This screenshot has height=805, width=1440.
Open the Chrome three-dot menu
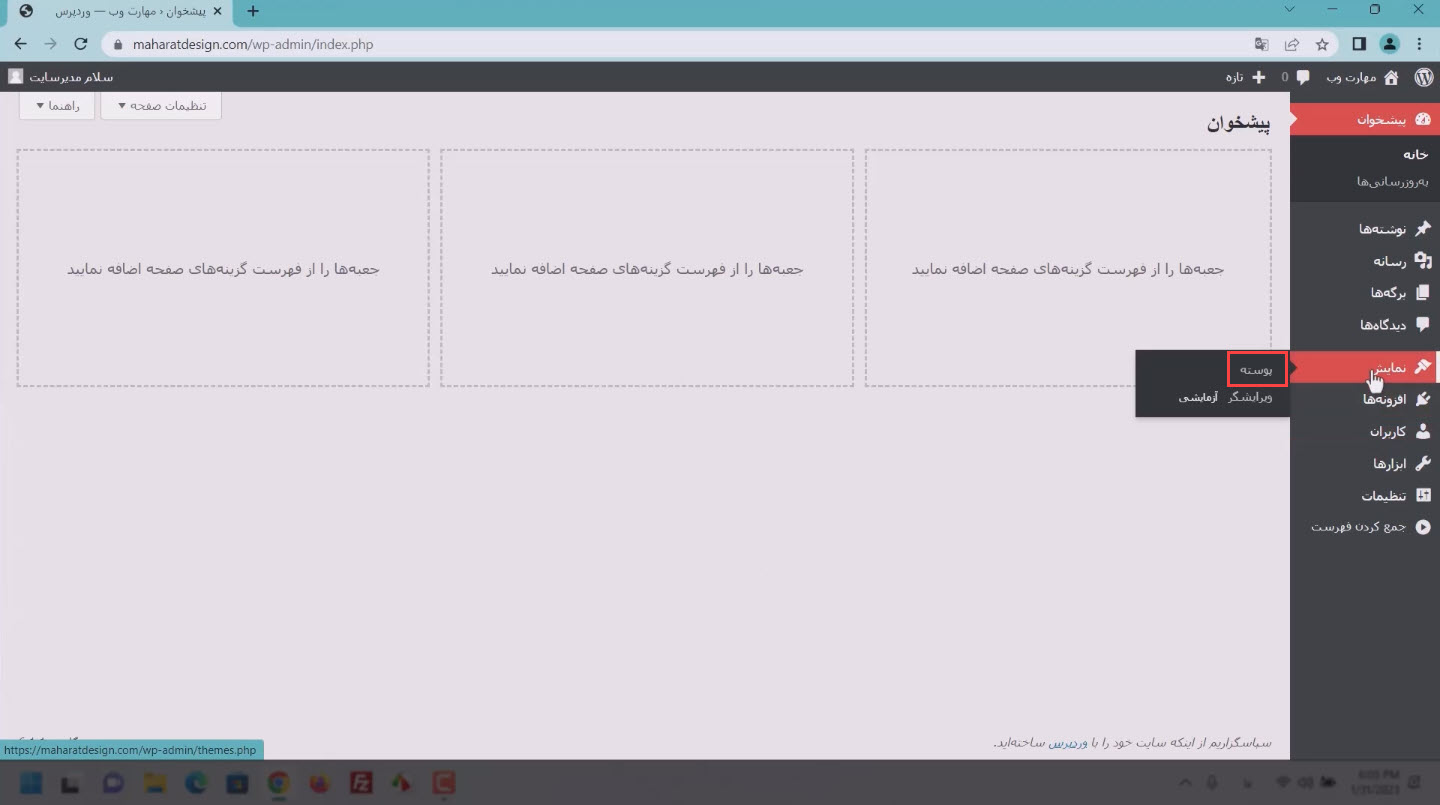(1420, 44)
